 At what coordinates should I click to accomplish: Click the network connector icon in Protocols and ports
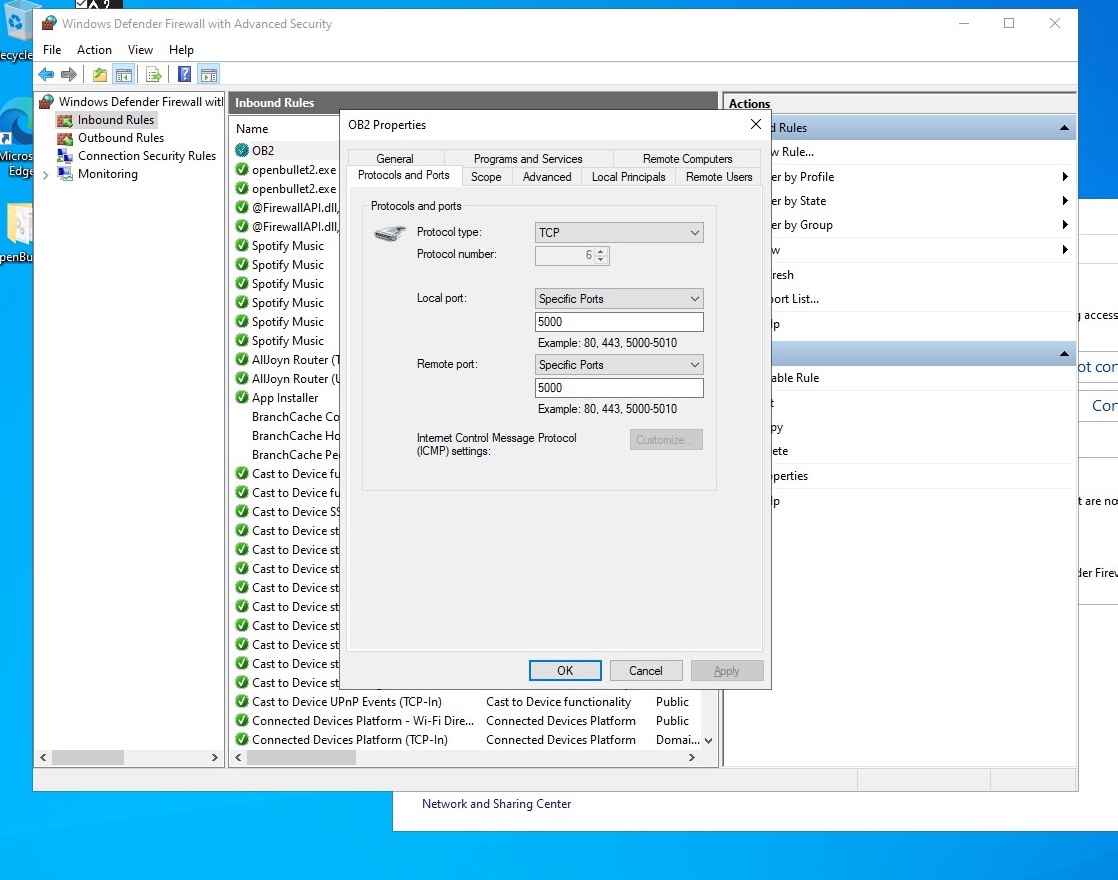(389, 233)
